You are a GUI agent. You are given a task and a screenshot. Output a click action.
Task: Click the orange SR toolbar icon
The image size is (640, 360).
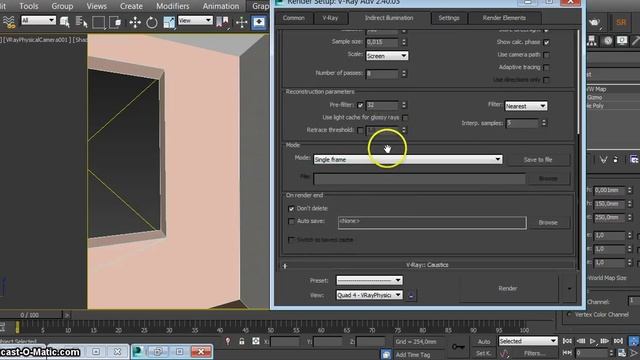[x=621, y=22]
